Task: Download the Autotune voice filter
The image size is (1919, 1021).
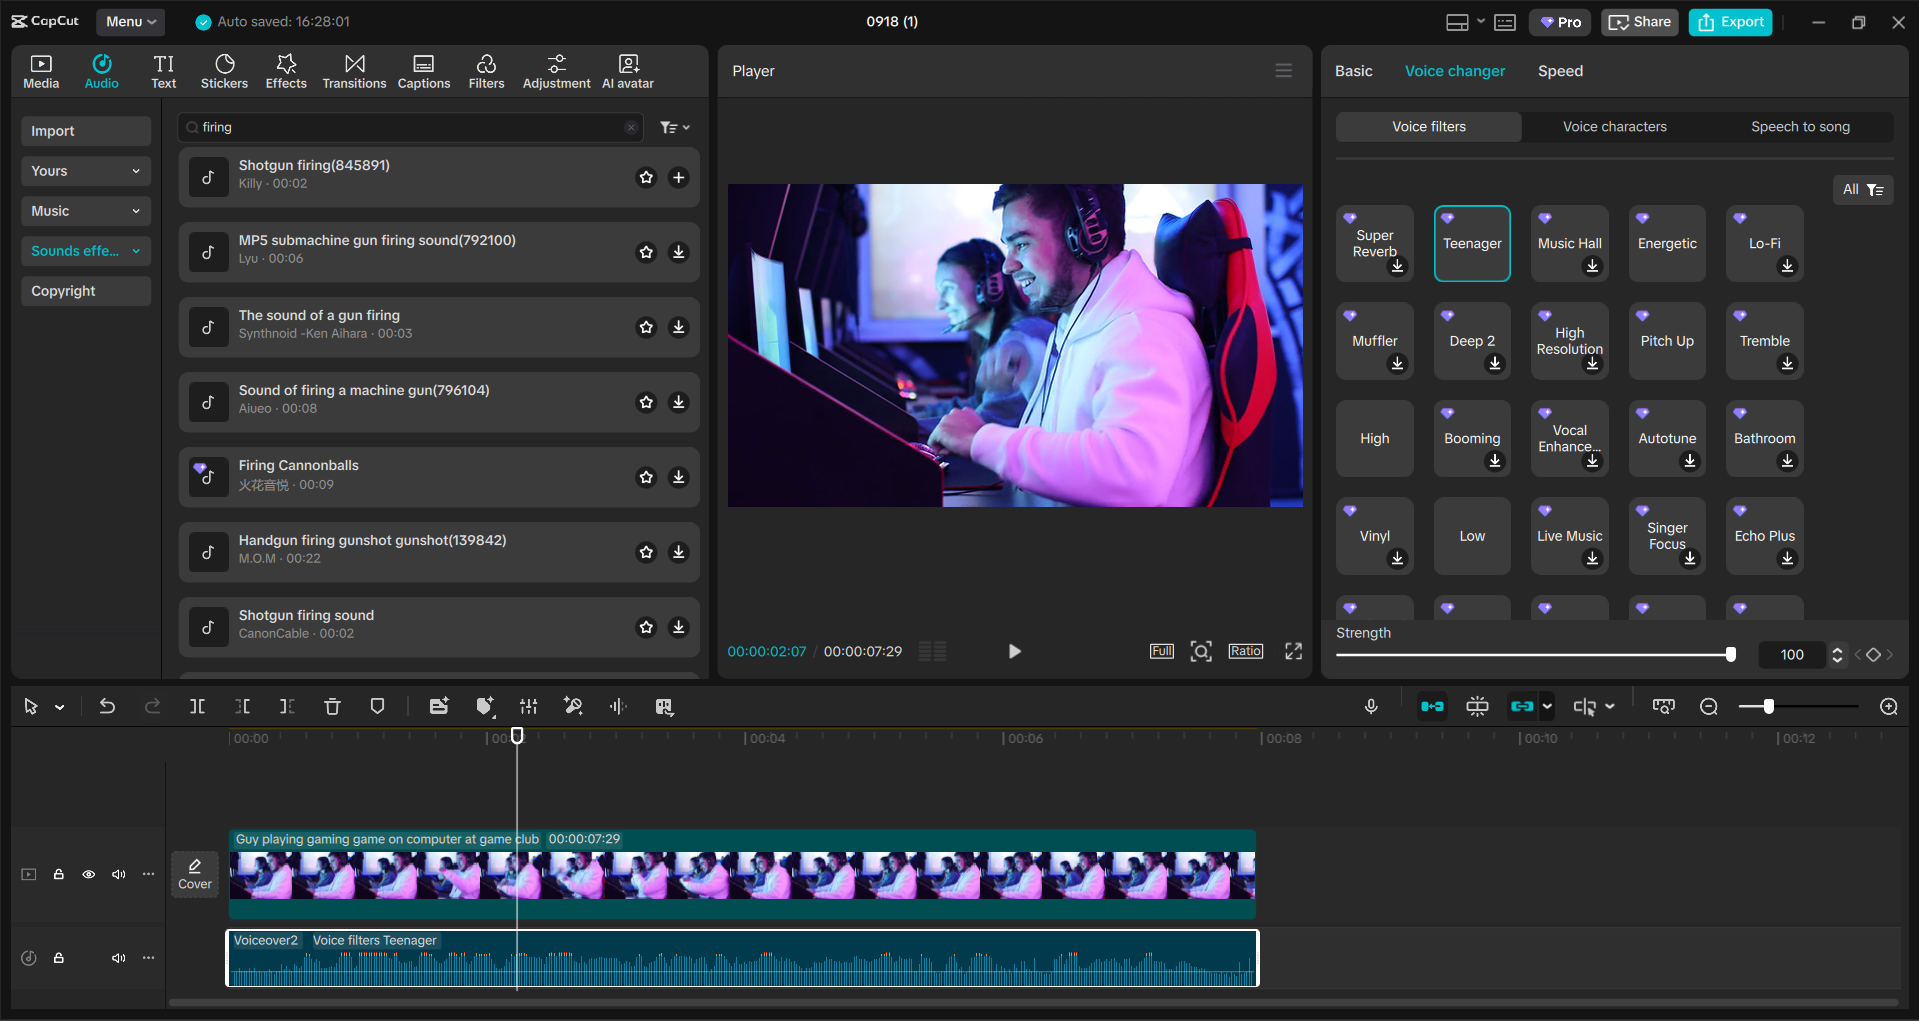Action: (x=1690, y=461)
